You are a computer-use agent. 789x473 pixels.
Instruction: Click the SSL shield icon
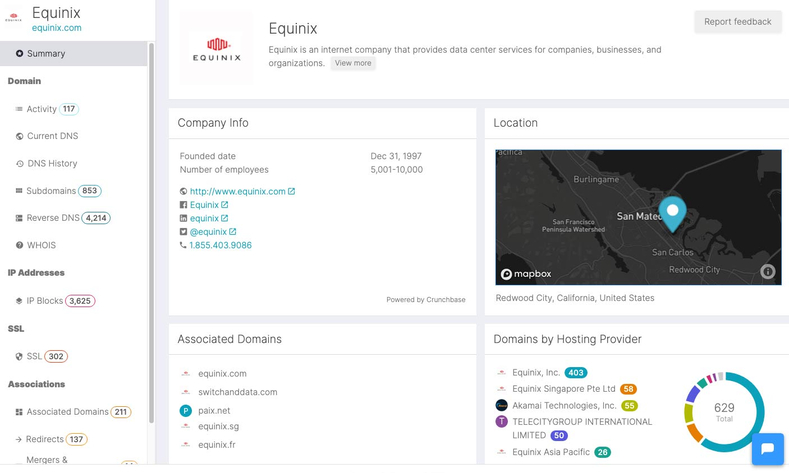pyautogui.click(x=19, y=356)
